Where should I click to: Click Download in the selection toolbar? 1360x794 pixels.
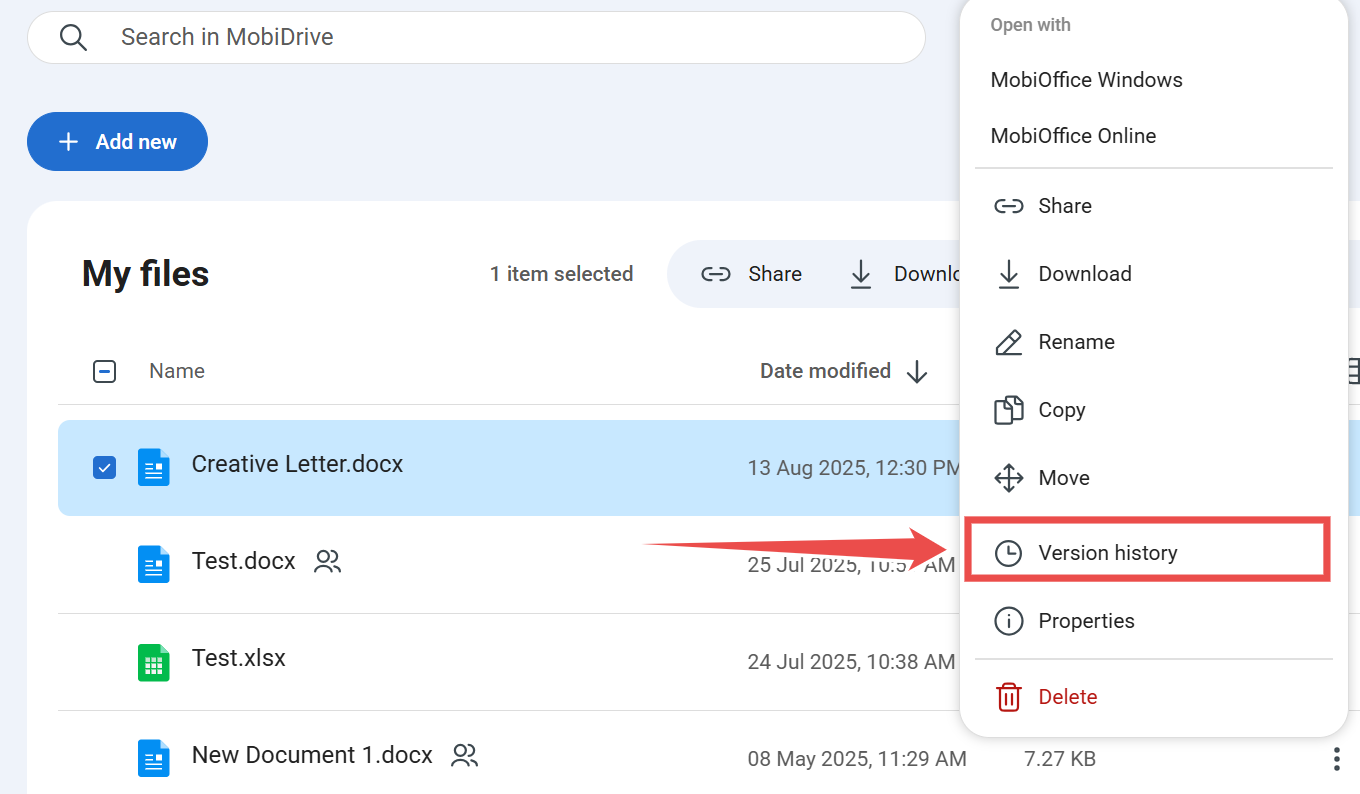click(x=905, y=274)
